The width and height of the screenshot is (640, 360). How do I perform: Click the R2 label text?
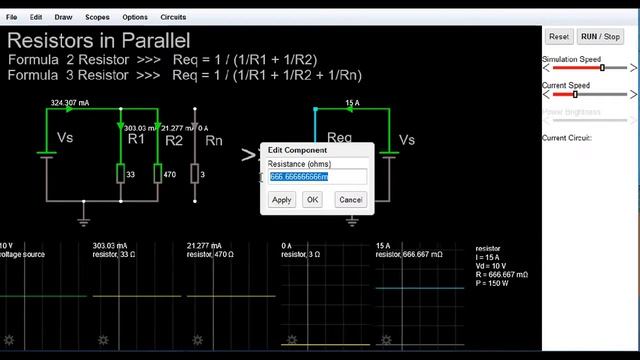pos(174,141)
